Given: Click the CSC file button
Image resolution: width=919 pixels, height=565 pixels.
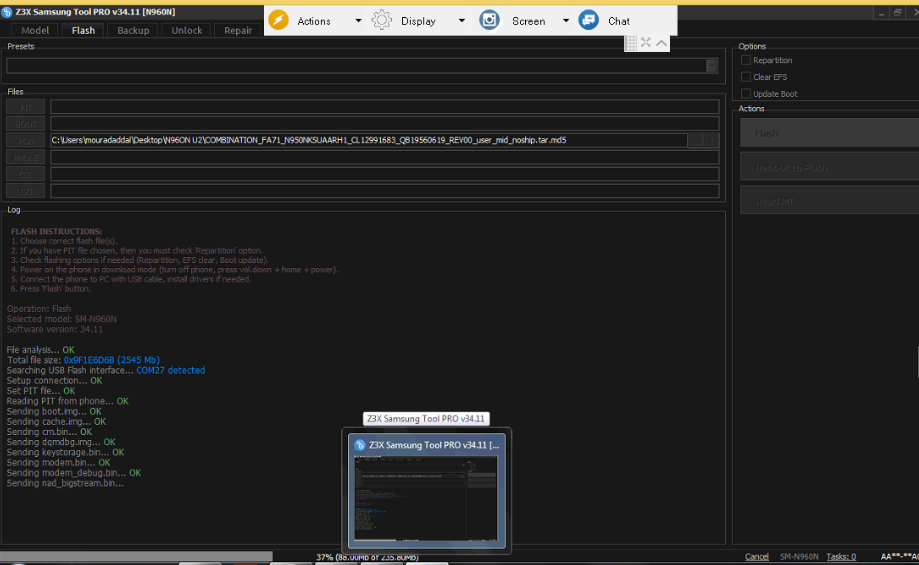Looking at the screenshot, I should (x=26, y=174).
